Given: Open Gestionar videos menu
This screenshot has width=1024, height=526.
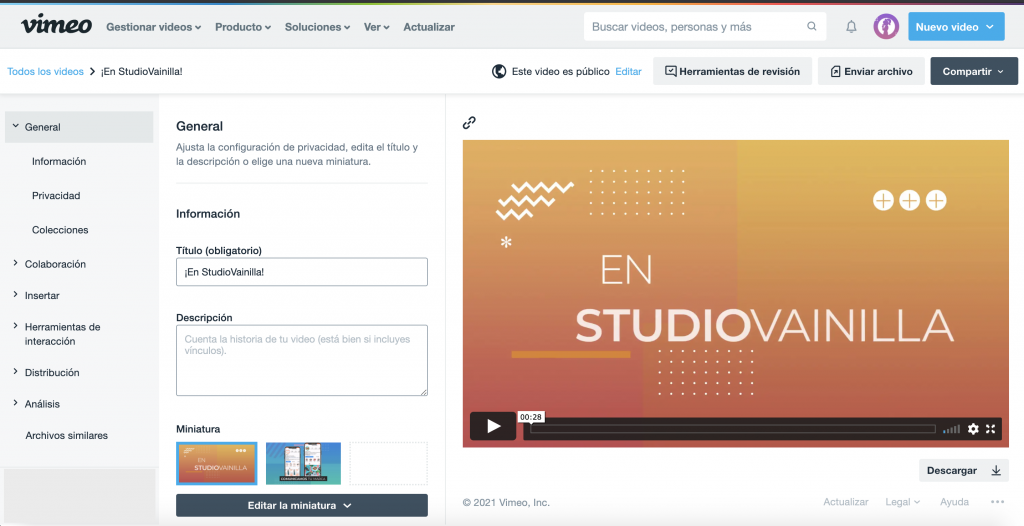Looking at the screenshot, I should (x=153, y=27).
